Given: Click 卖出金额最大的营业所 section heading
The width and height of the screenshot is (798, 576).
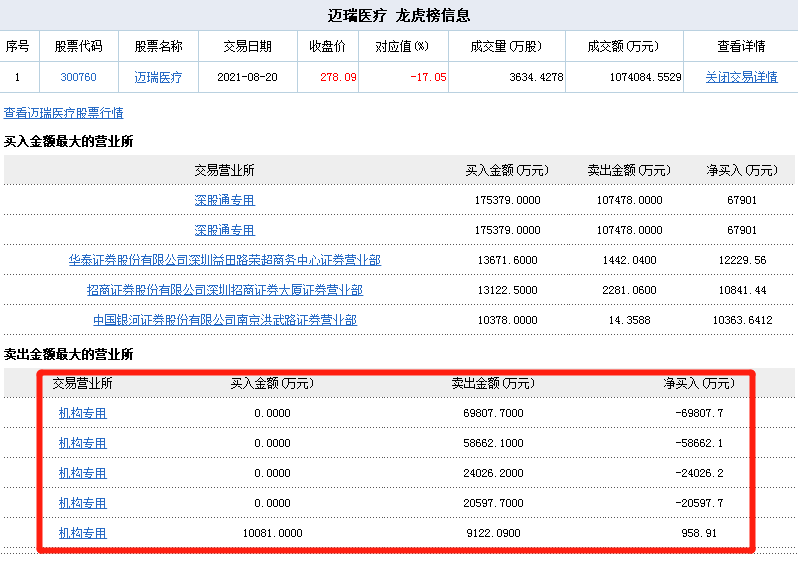Looking at the screenshot, I should (68, 354).
